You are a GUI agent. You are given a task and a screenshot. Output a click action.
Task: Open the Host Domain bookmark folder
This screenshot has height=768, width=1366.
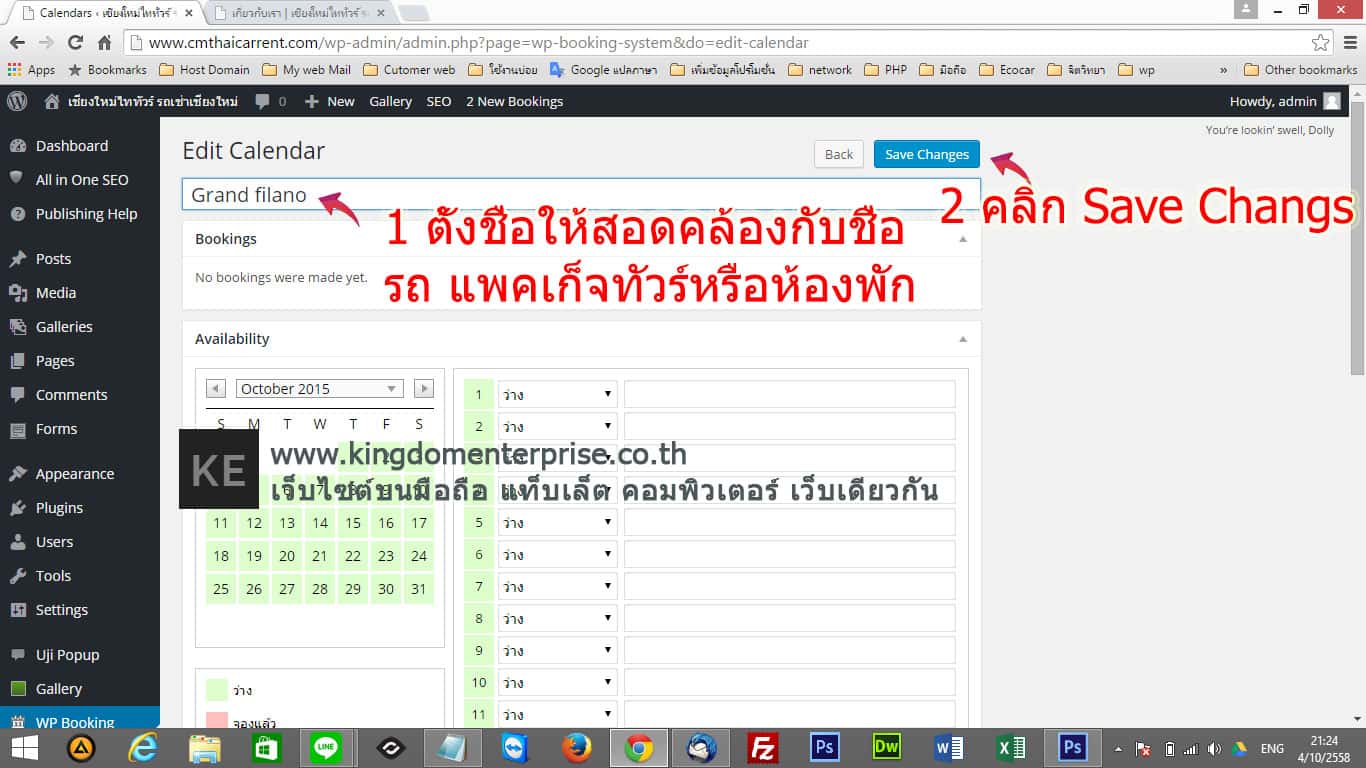[205, 70]
